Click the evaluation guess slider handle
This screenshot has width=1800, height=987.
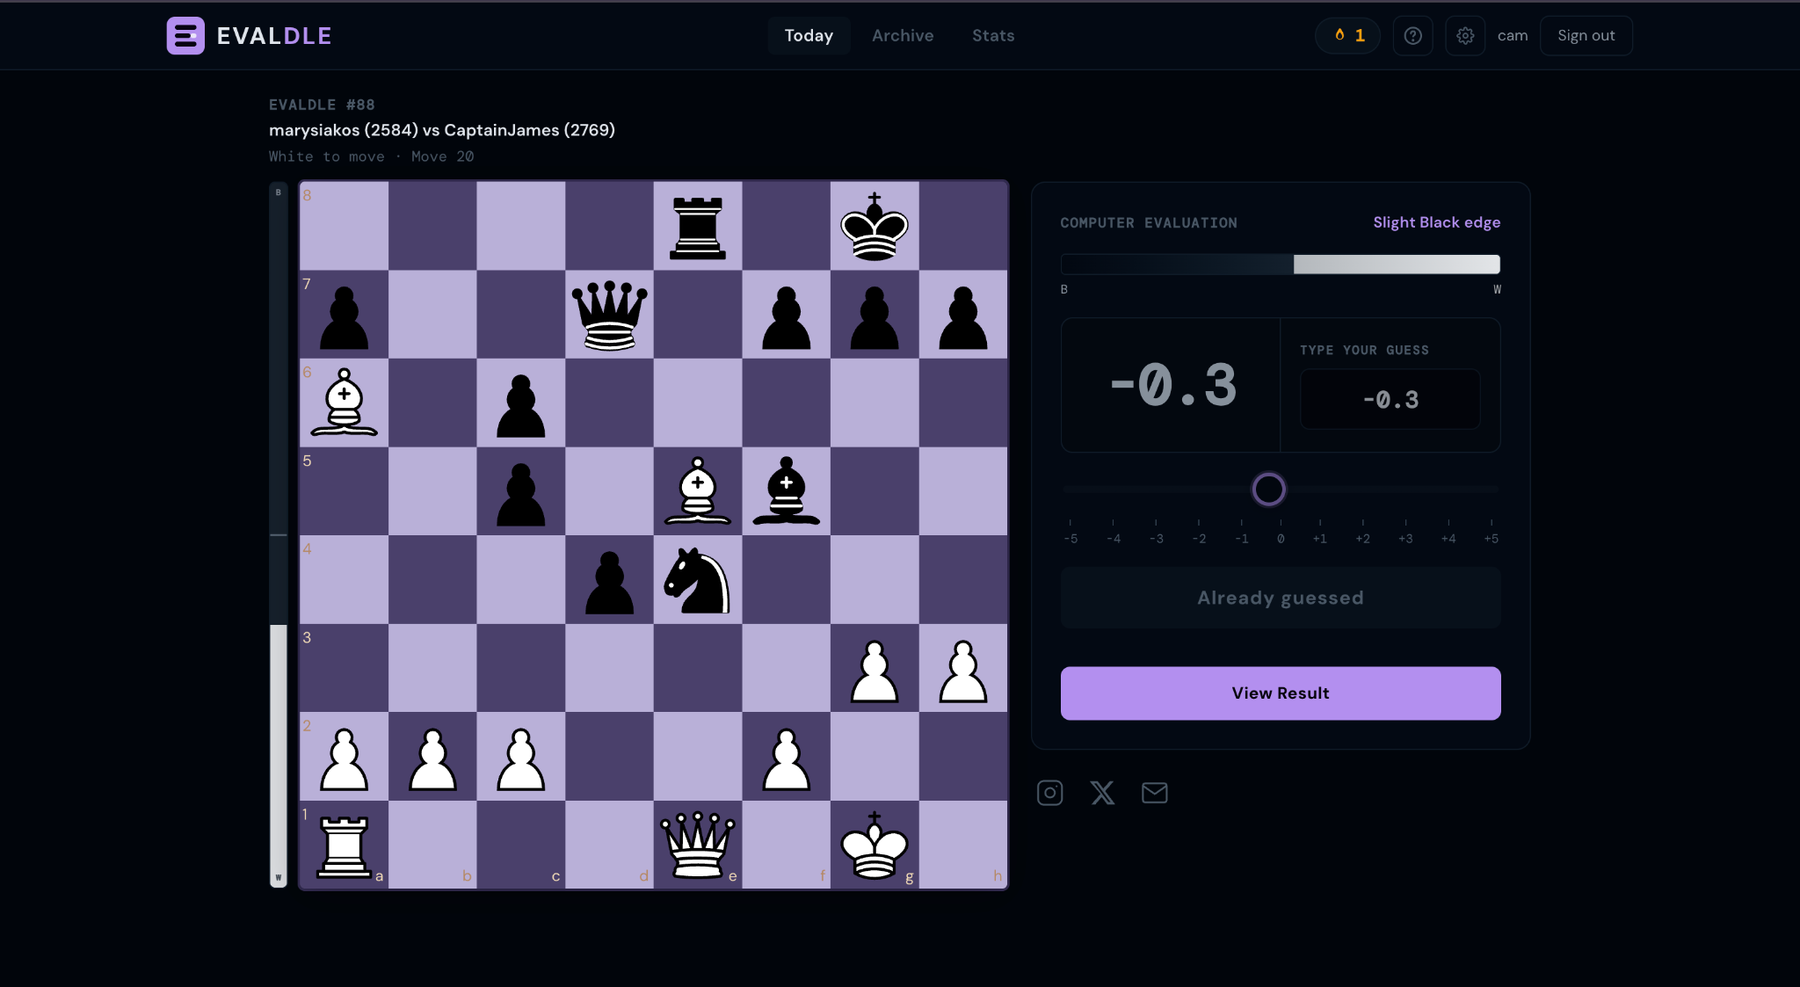1269,489
